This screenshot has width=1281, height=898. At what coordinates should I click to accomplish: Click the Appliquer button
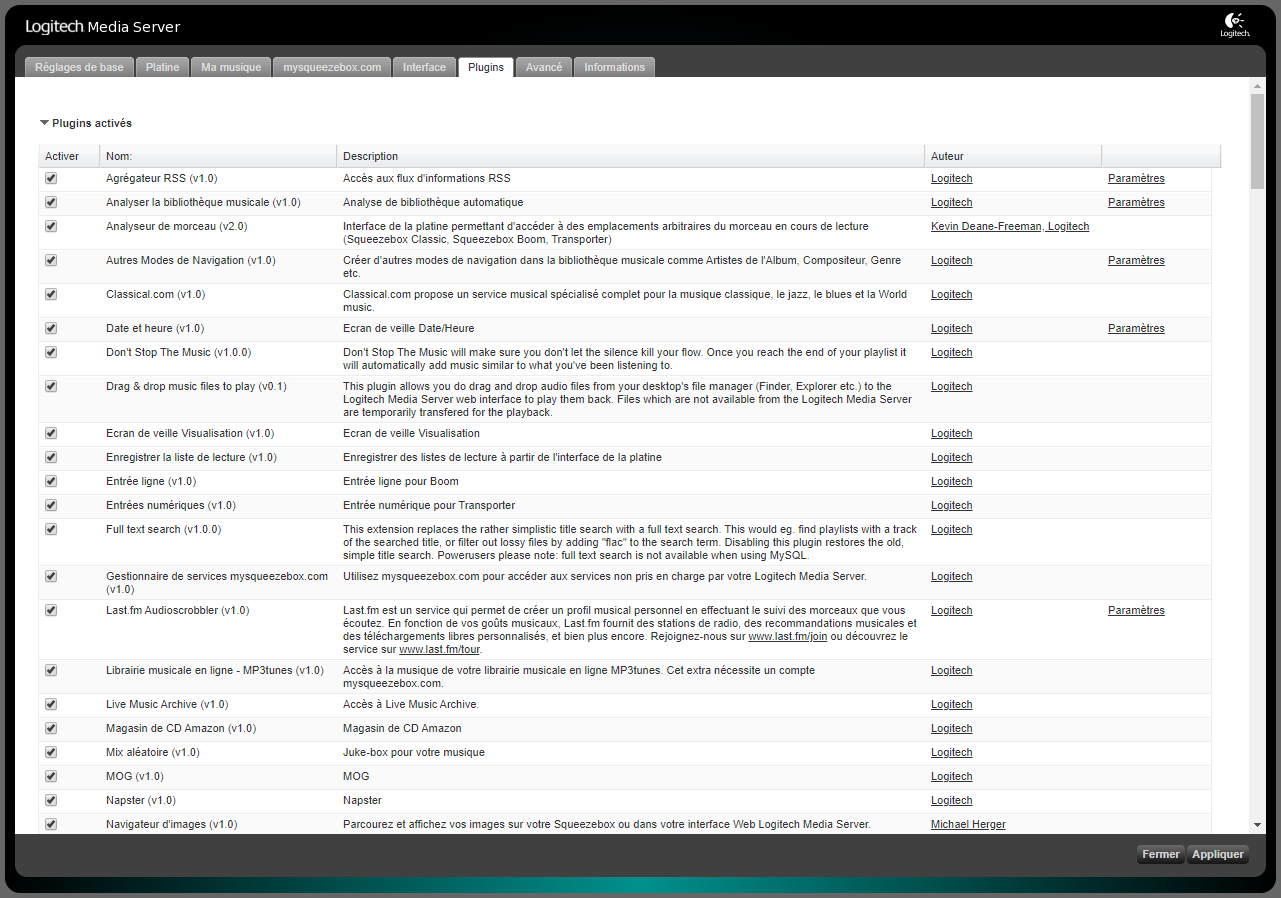click(x=1218, y=854)
